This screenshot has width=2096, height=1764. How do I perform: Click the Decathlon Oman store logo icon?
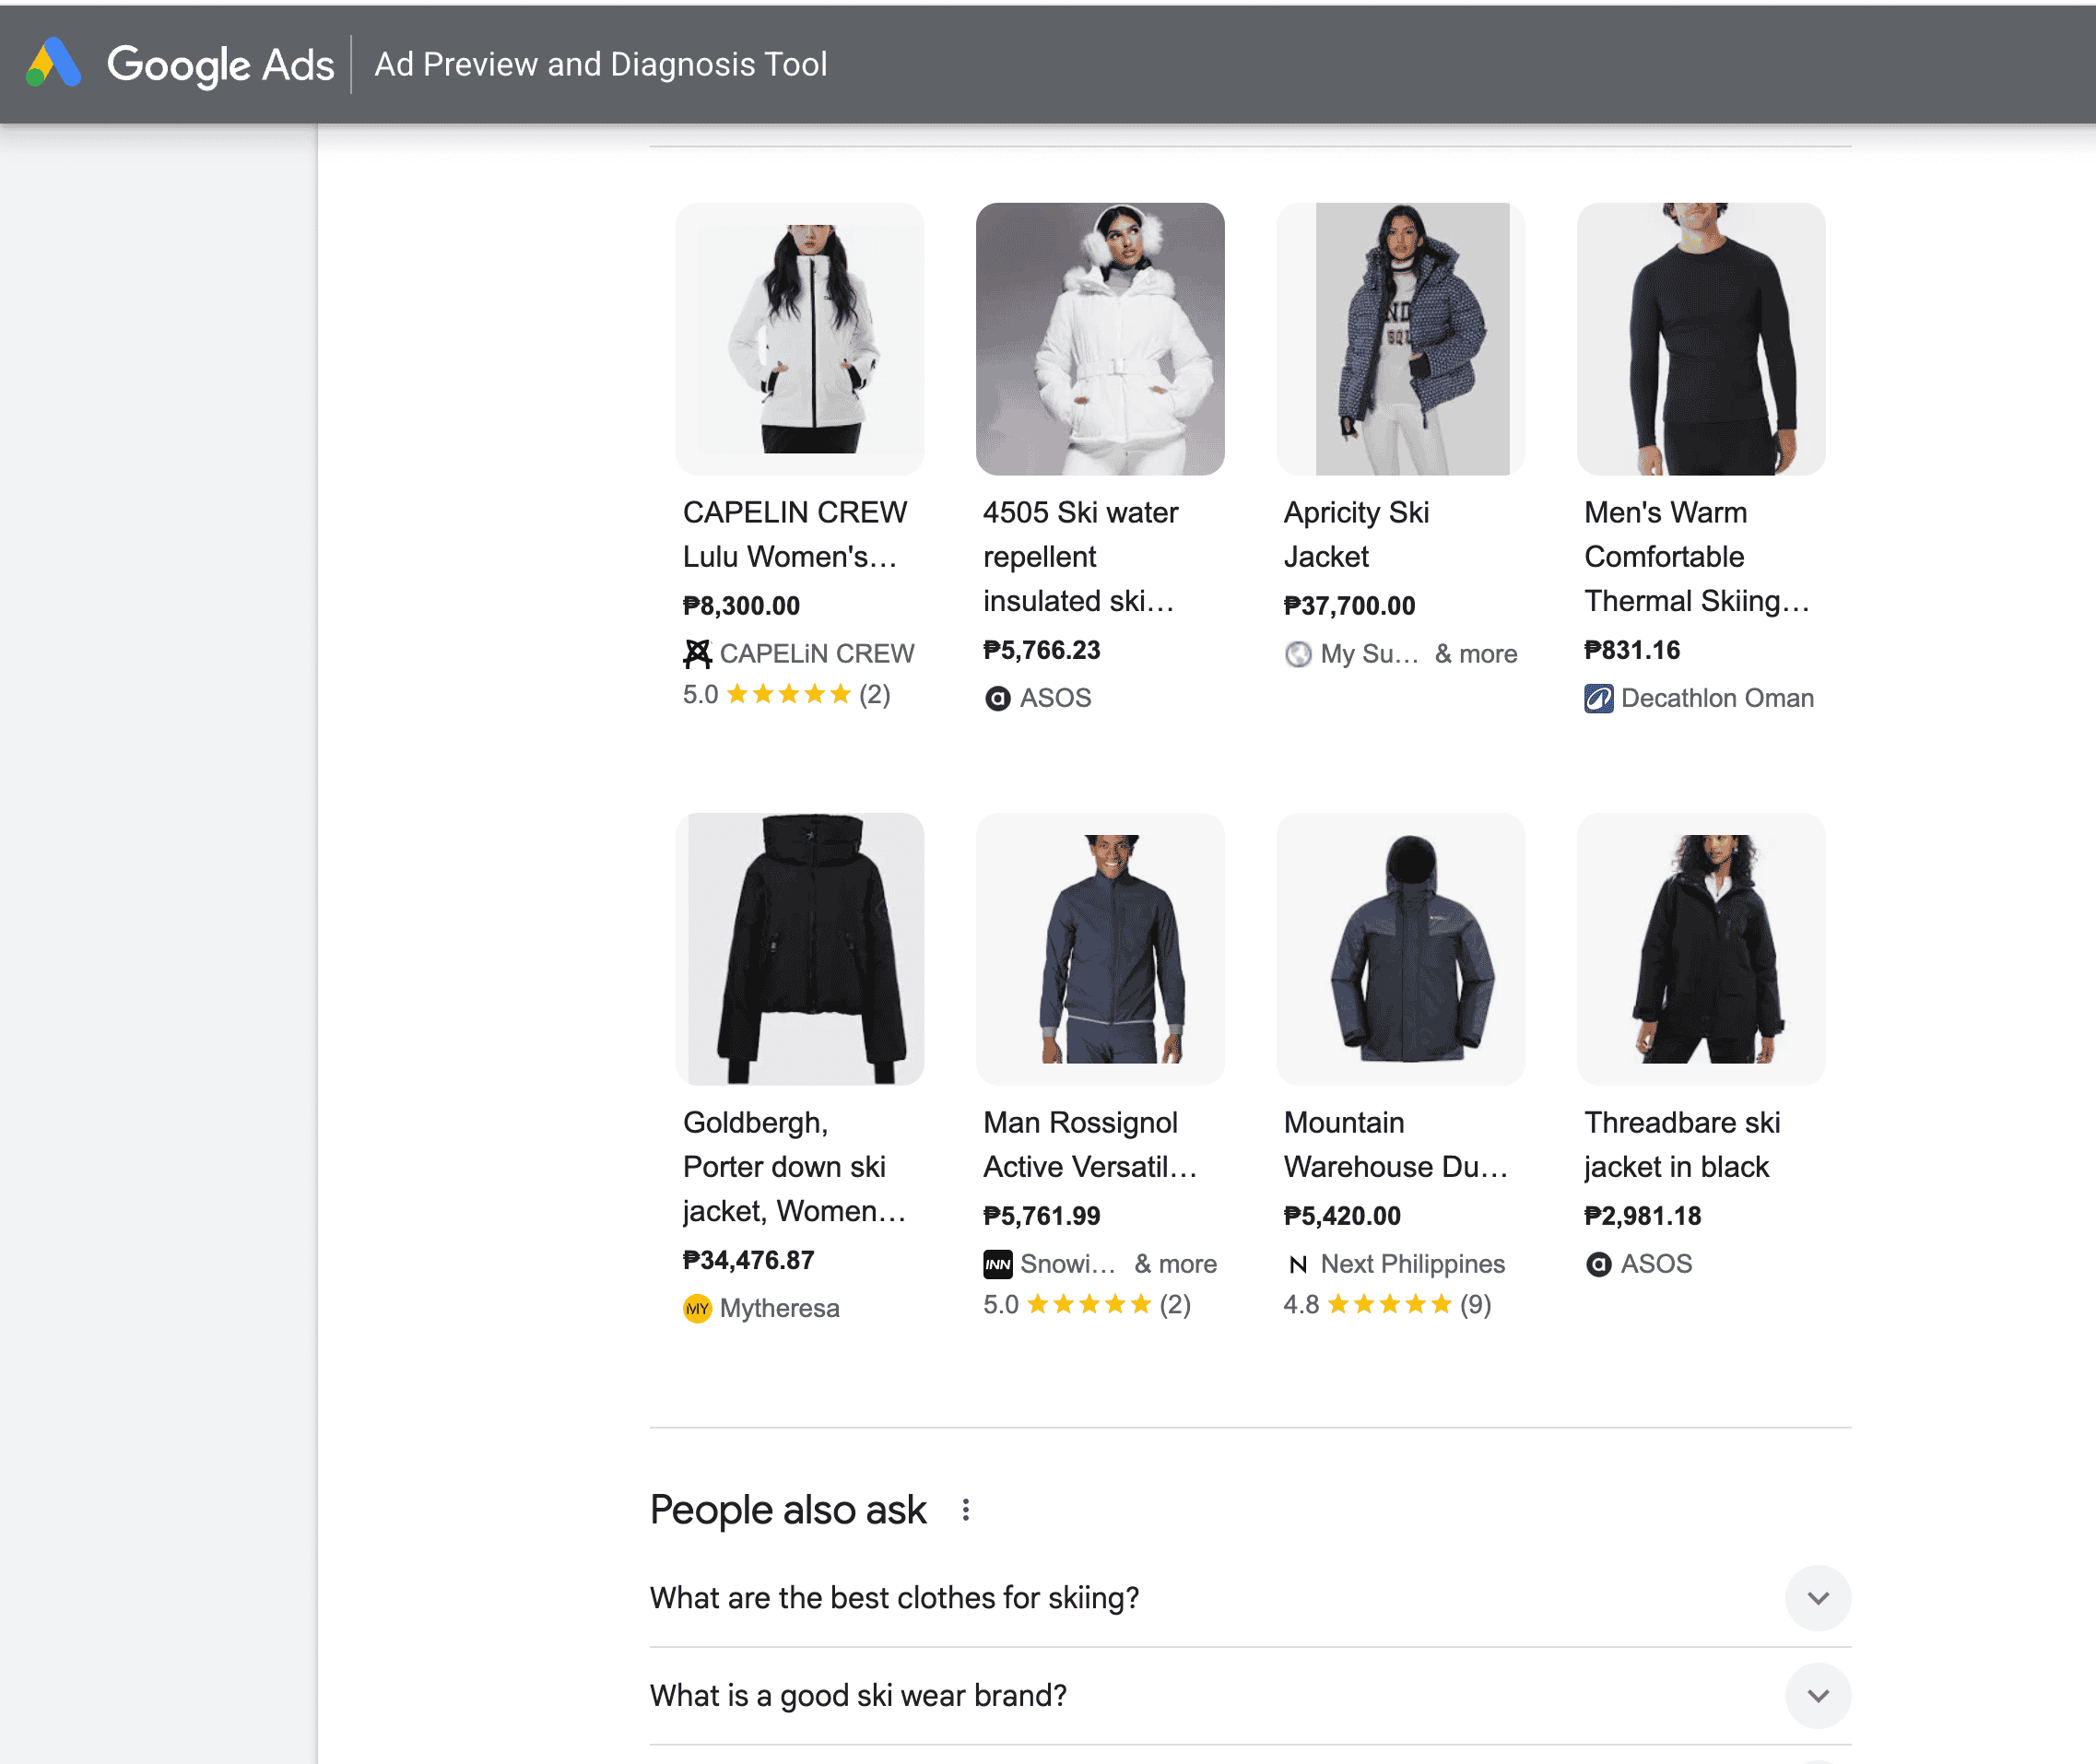coord(1598,698)
